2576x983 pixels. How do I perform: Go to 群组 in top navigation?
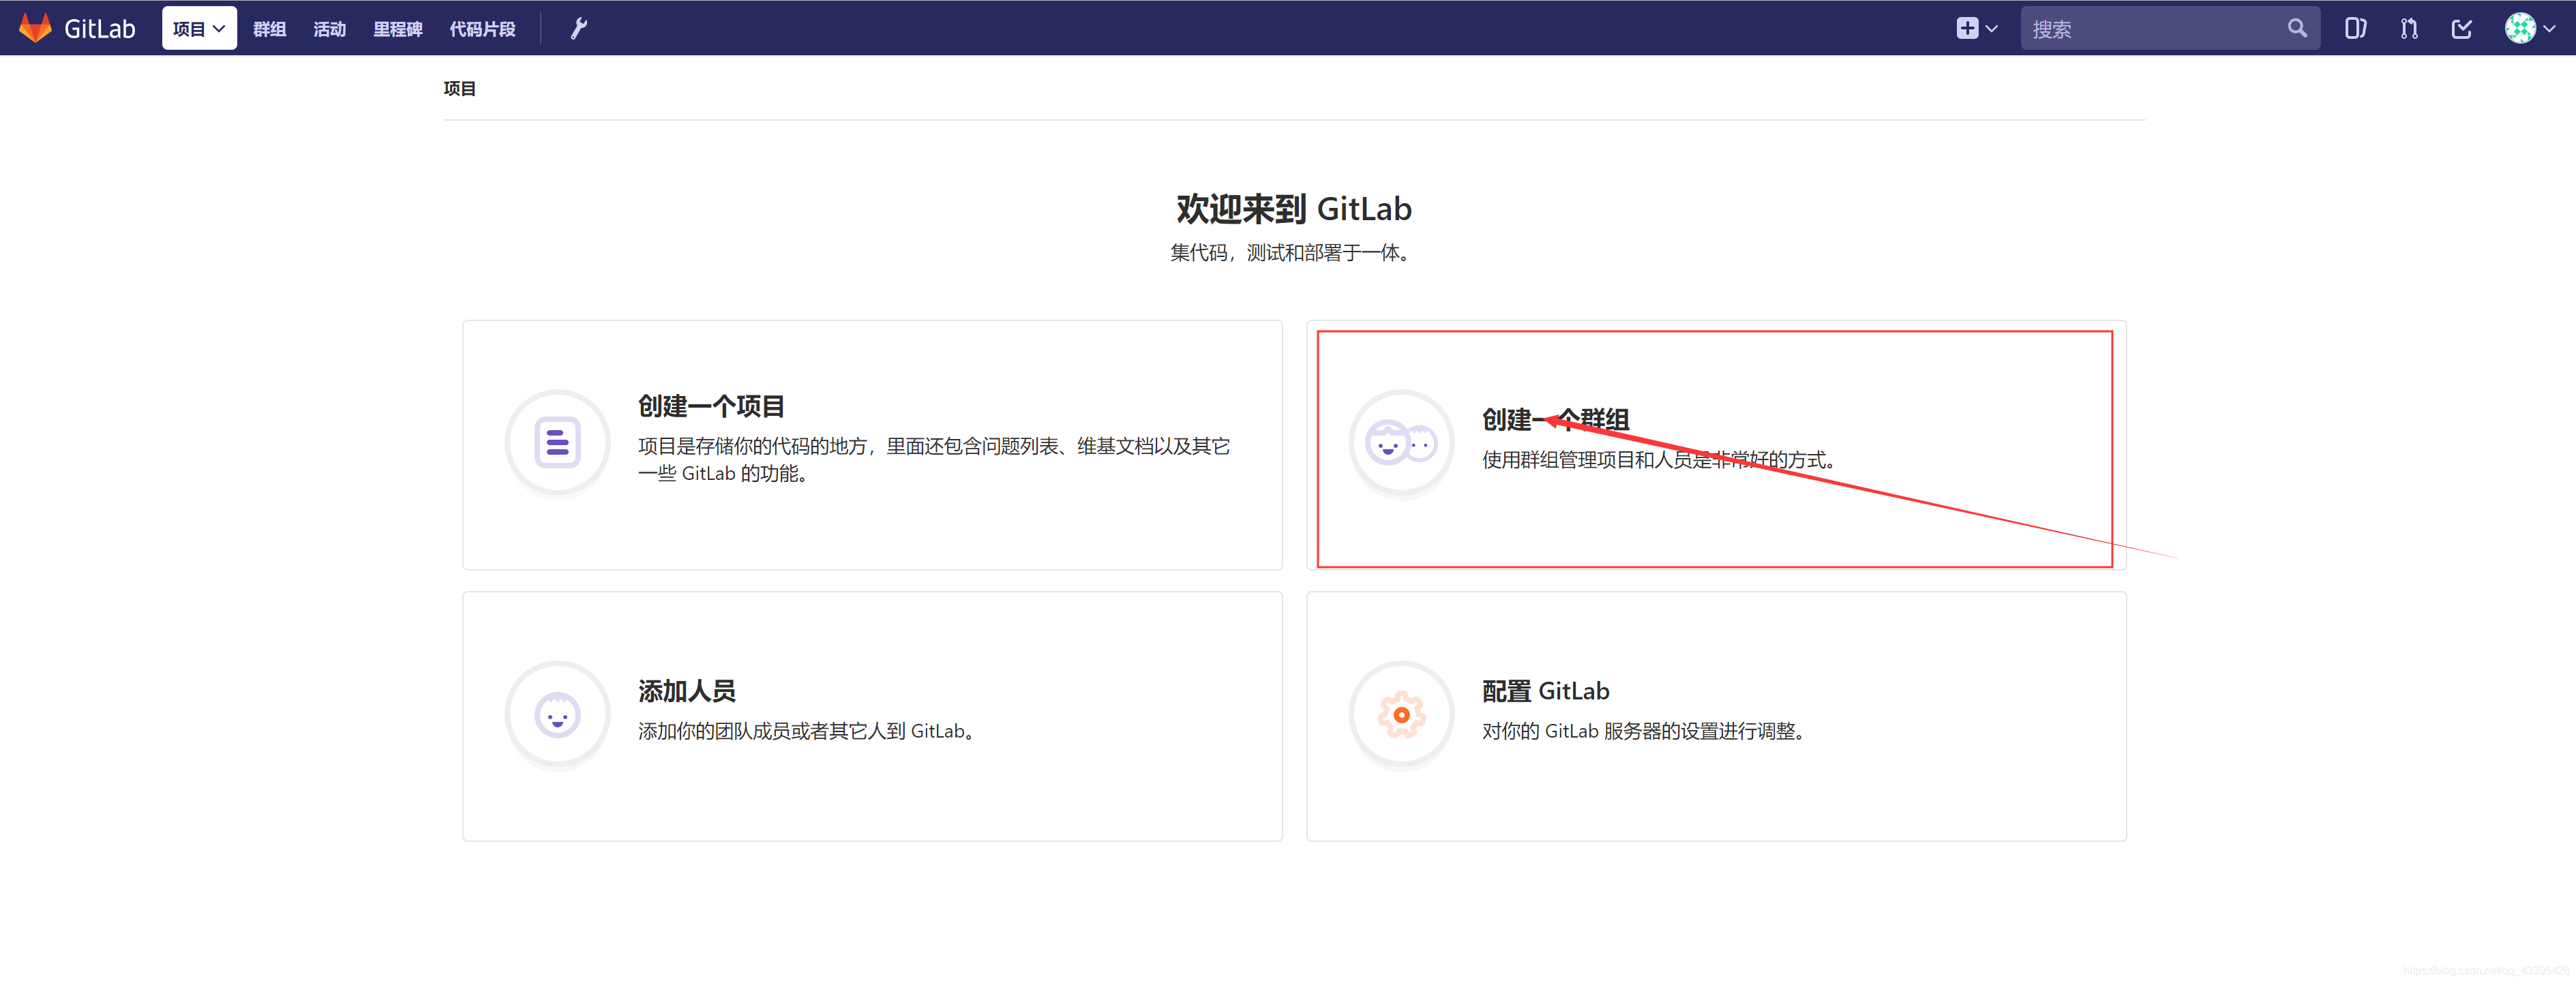(x=269, y=29)
